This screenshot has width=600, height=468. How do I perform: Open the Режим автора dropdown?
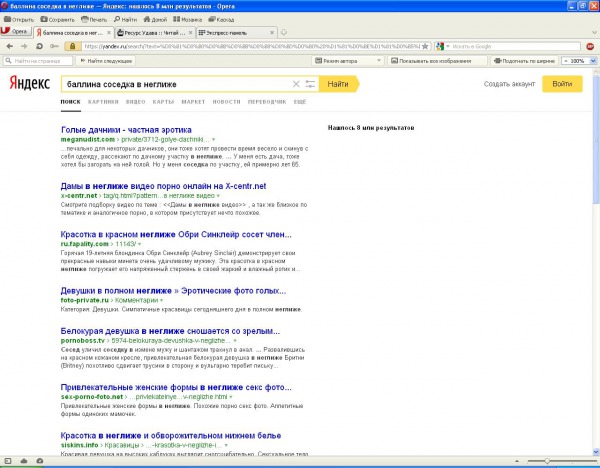point(348,61)
